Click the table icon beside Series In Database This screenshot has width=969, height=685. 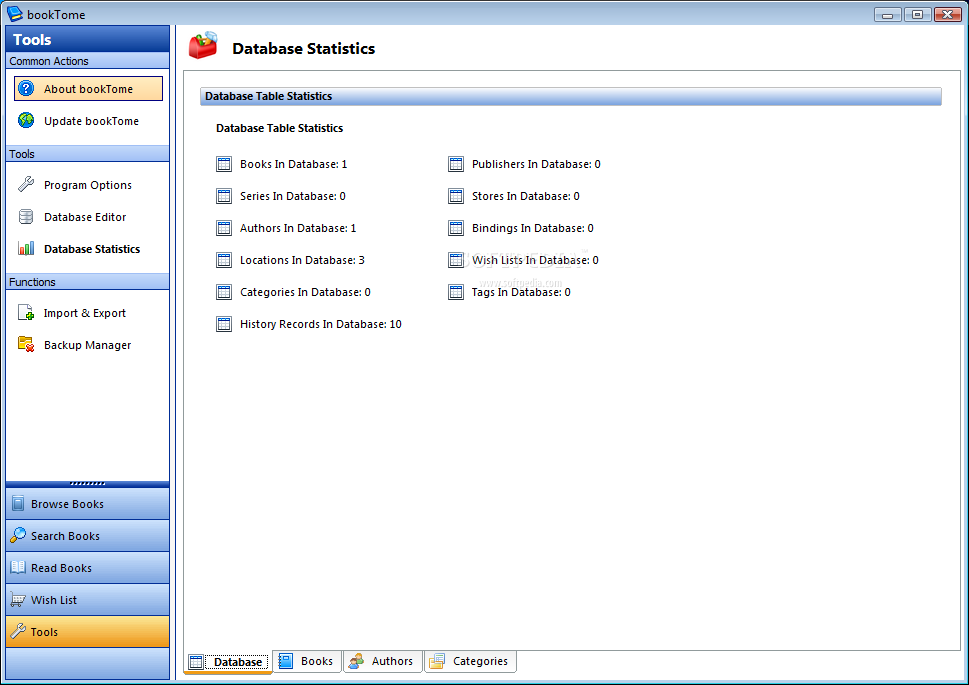(224, 196)
